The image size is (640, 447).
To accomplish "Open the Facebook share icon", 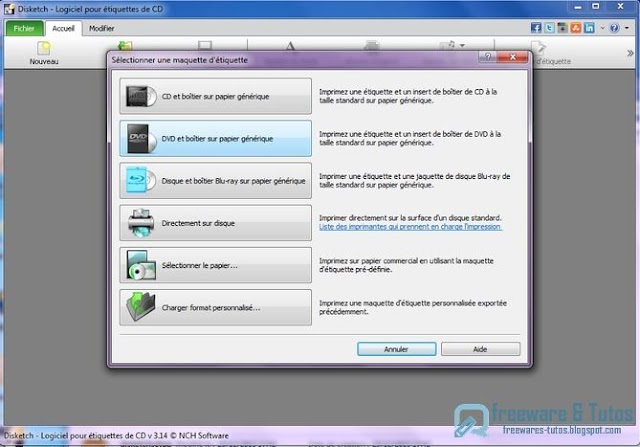I will 536,28.
